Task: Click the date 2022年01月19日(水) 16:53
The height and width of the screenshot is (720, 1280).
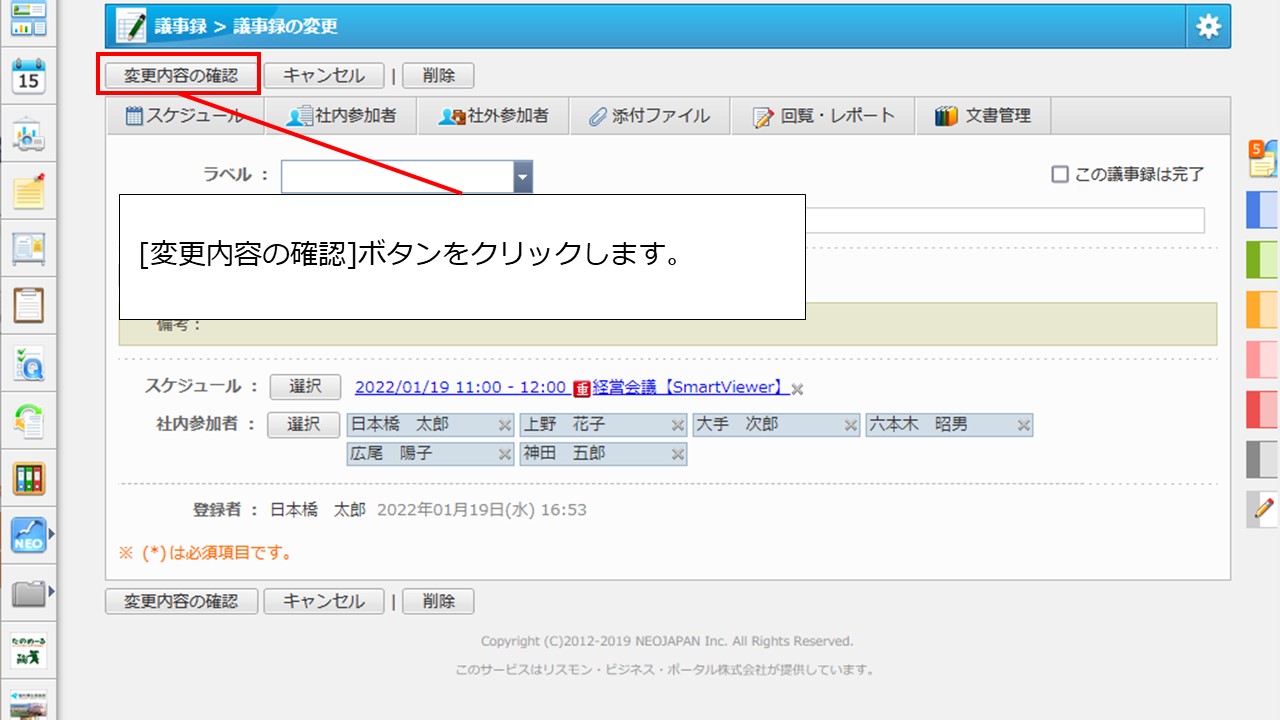Action: 482,510
